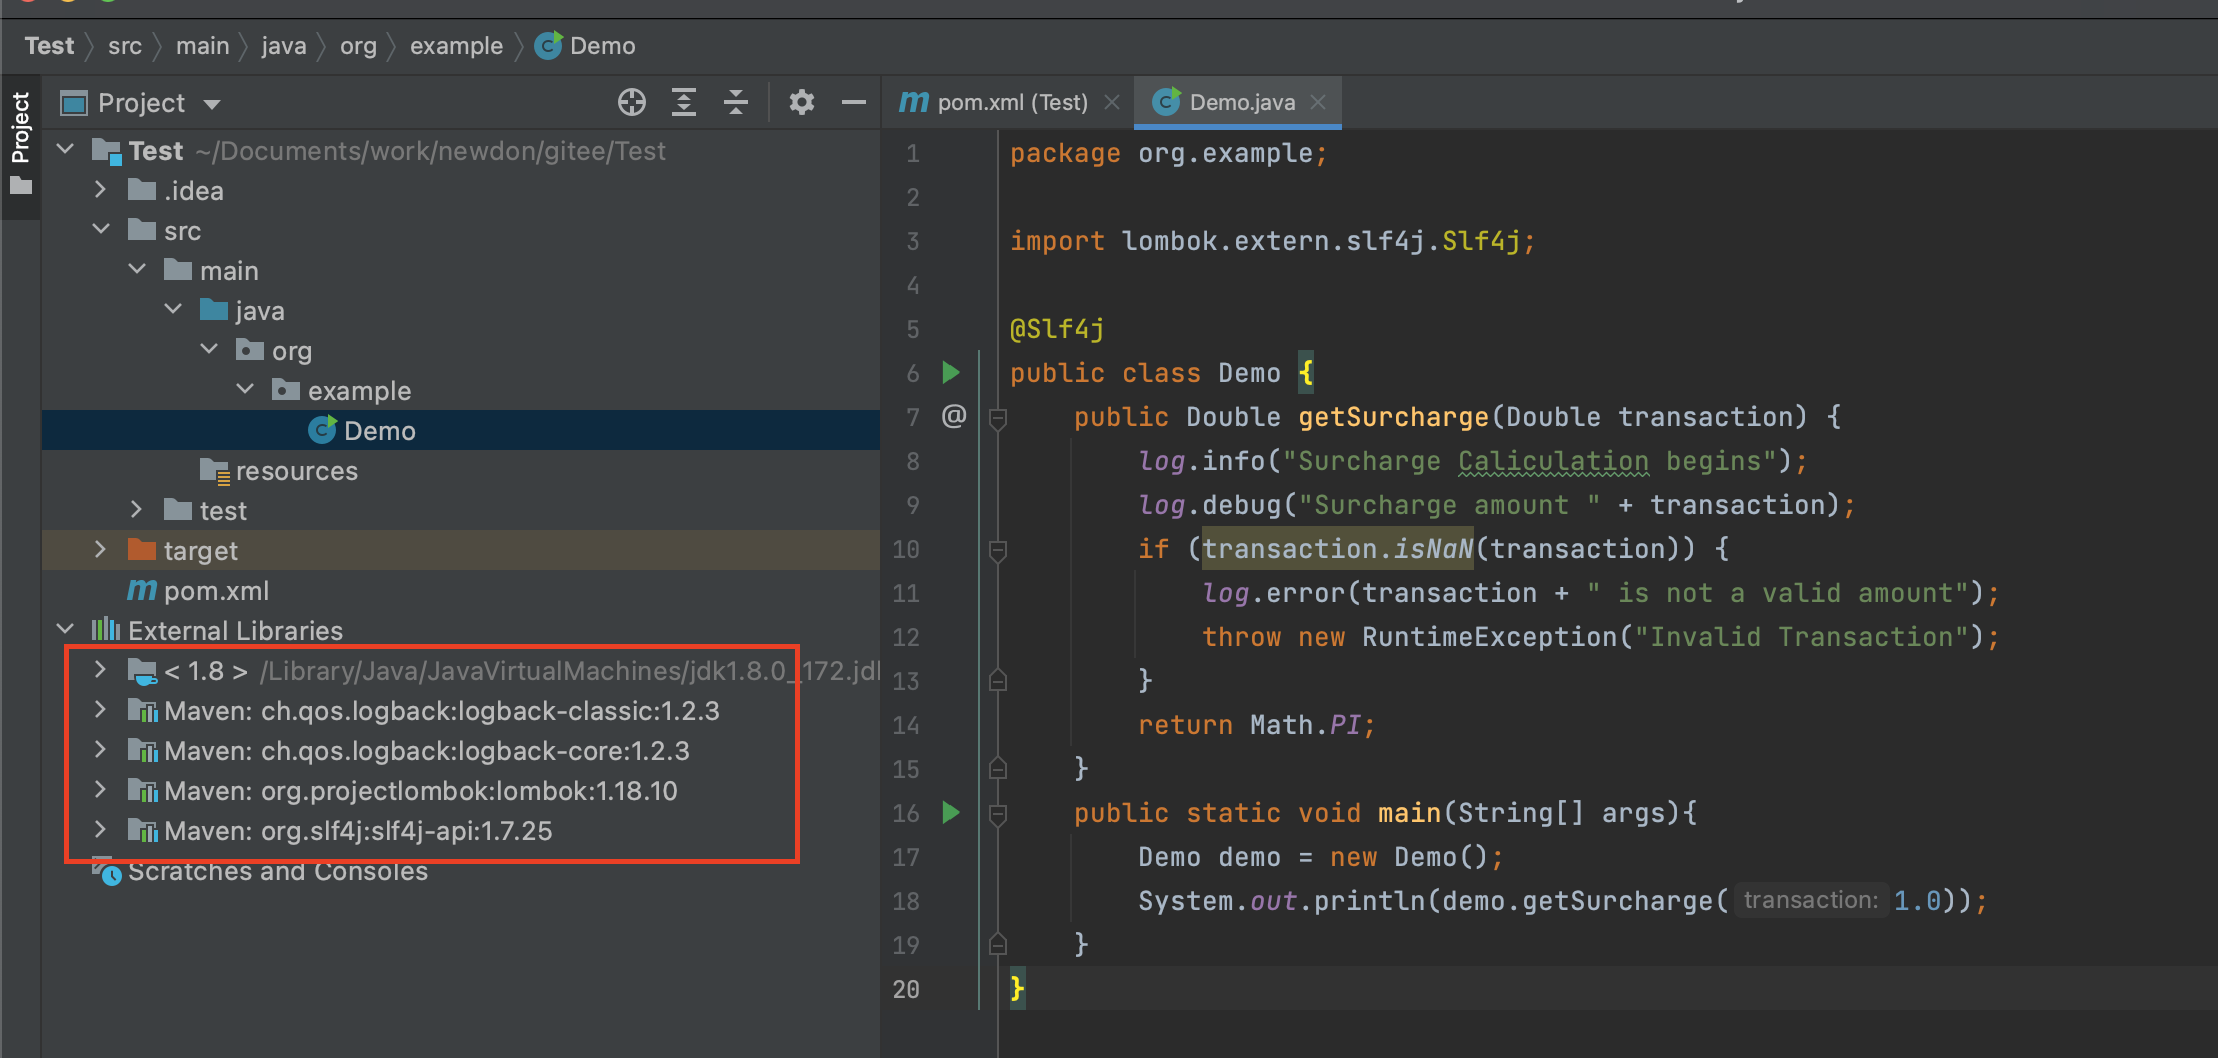Click the Test breadcrumb
The width and height of the screenshot is (2218, 1058).
point(49,46)
